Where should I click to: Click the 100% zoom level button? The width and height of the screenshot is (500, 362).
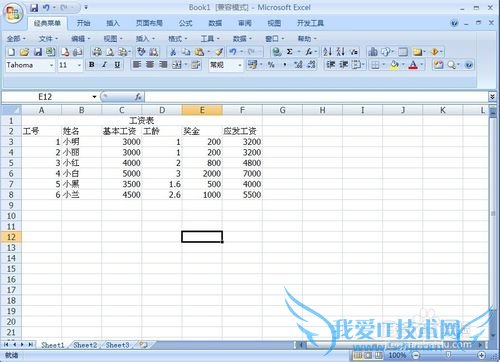coord(397,355)
